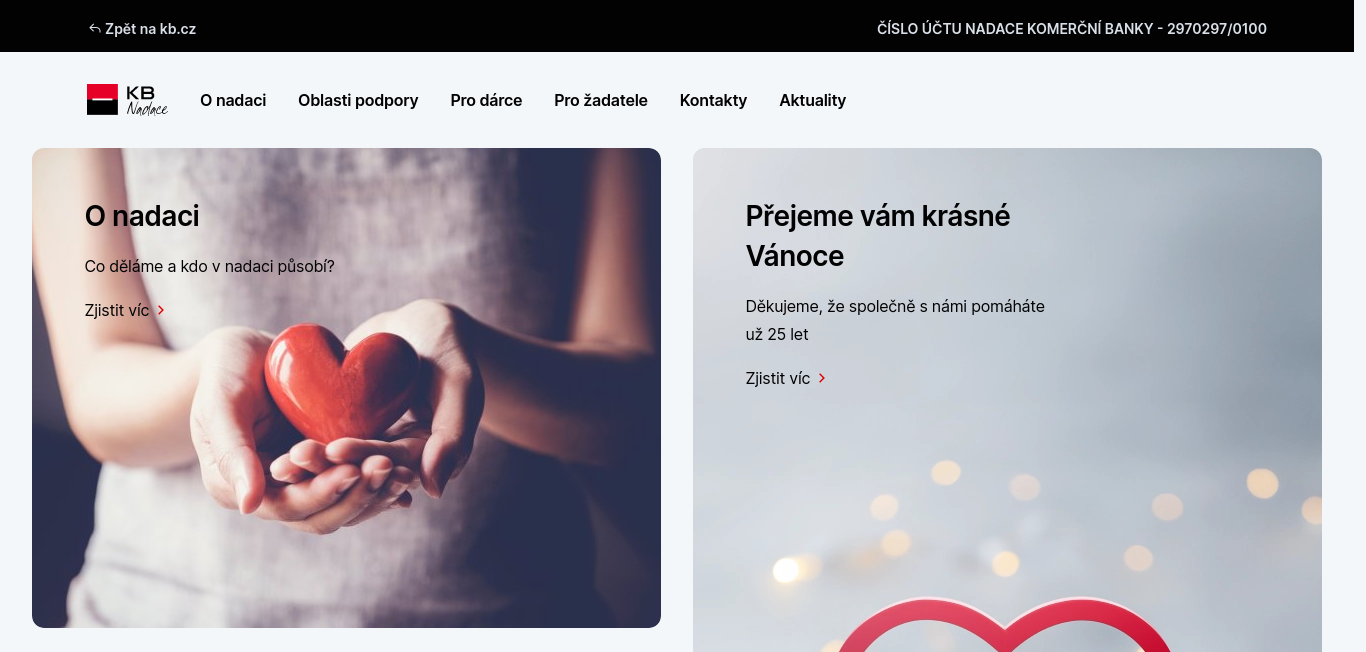Click the back arrow beside Zpět na kb.cz

click(x=95, y=28)
